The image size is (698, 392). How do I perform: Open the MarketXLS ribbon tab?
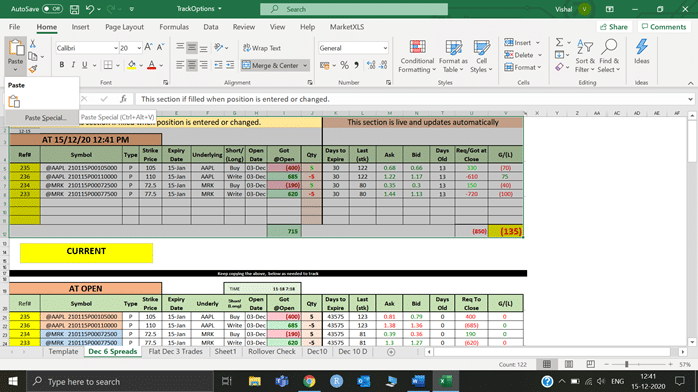click(x=347, y=27)
